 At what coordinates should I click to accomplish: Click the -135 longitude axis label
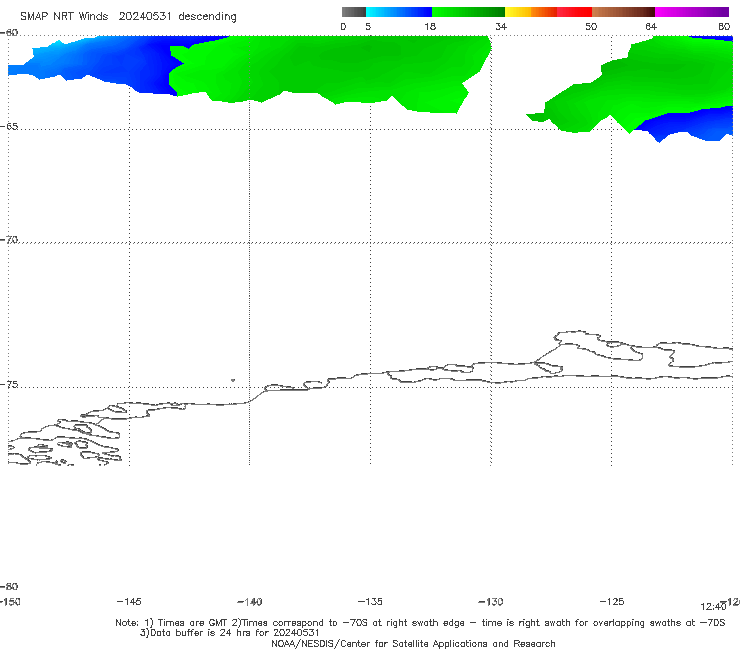[x=370, y=601]
